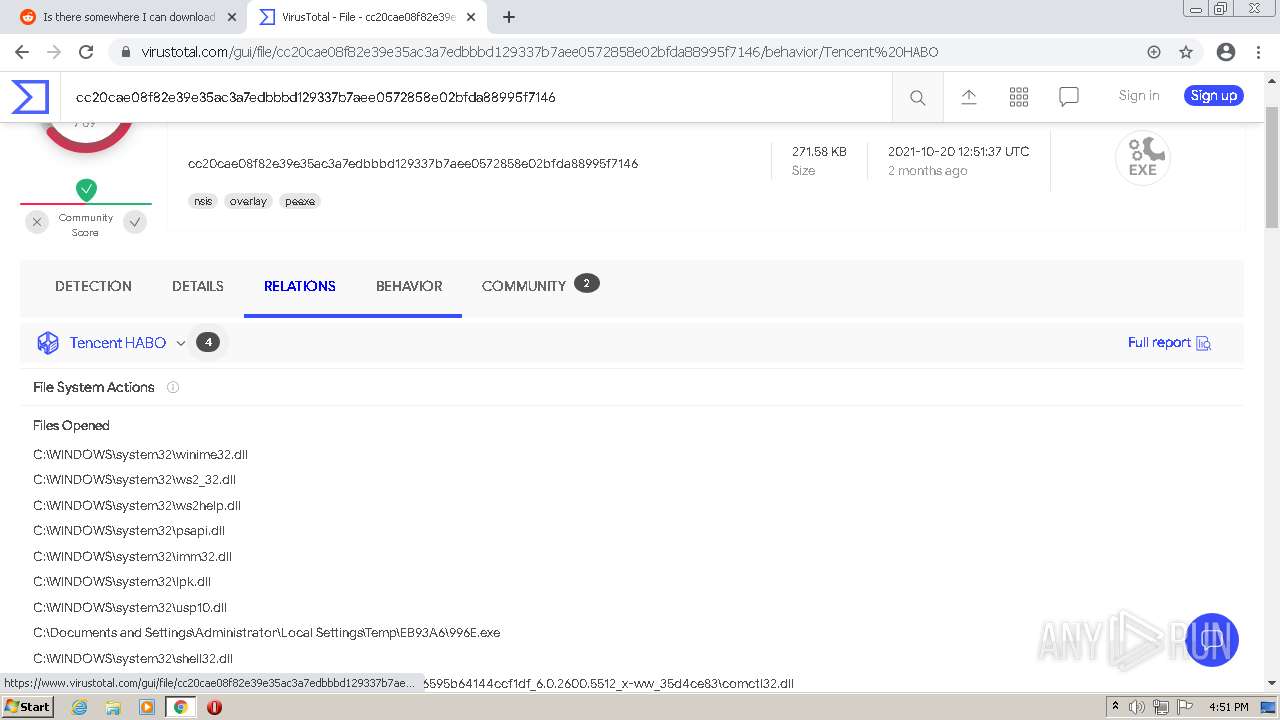Close the Reddit browser tab
Viewport: 1280px width, 720px height.
[232, 17]
